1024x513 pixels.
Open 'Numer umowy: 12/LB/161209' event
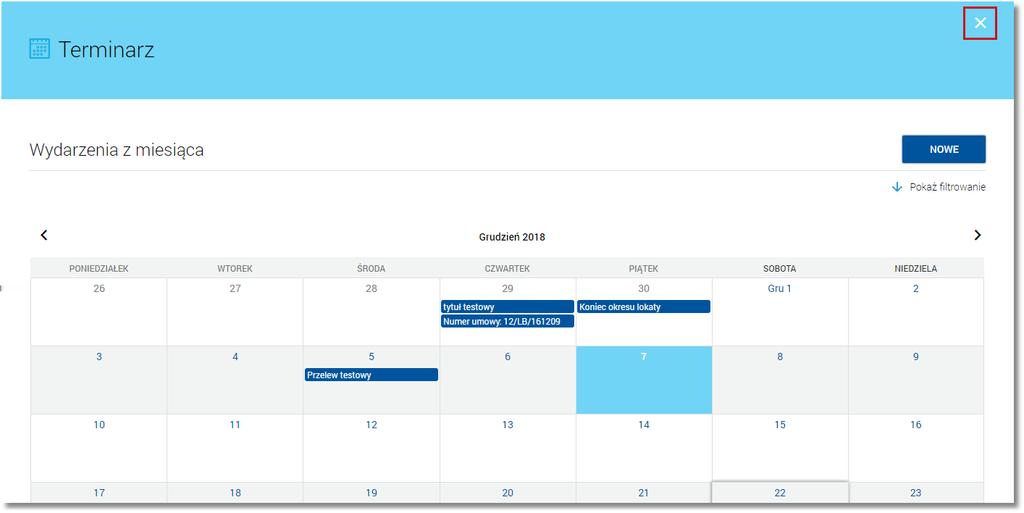click(507, 321)
